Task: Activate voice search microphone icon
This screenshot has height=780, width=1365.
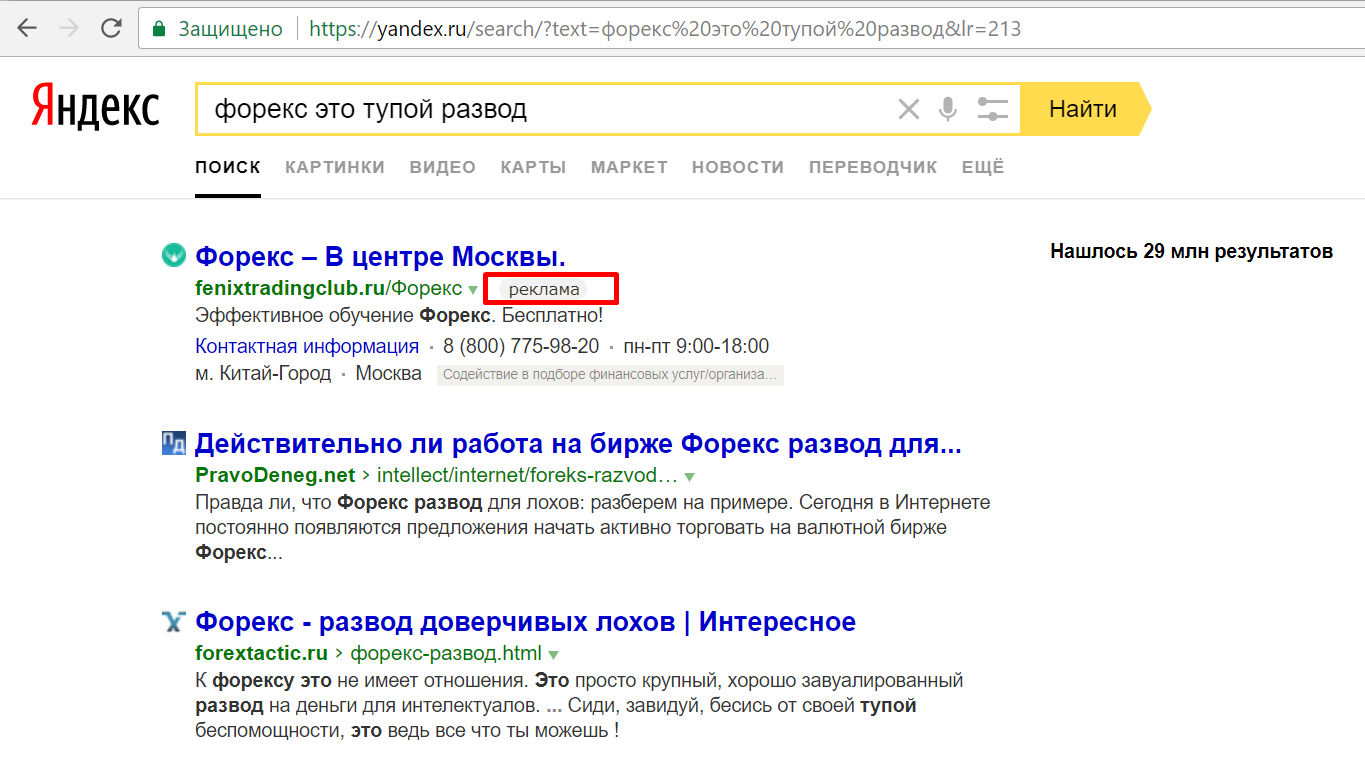Action: tap(948, 109)
